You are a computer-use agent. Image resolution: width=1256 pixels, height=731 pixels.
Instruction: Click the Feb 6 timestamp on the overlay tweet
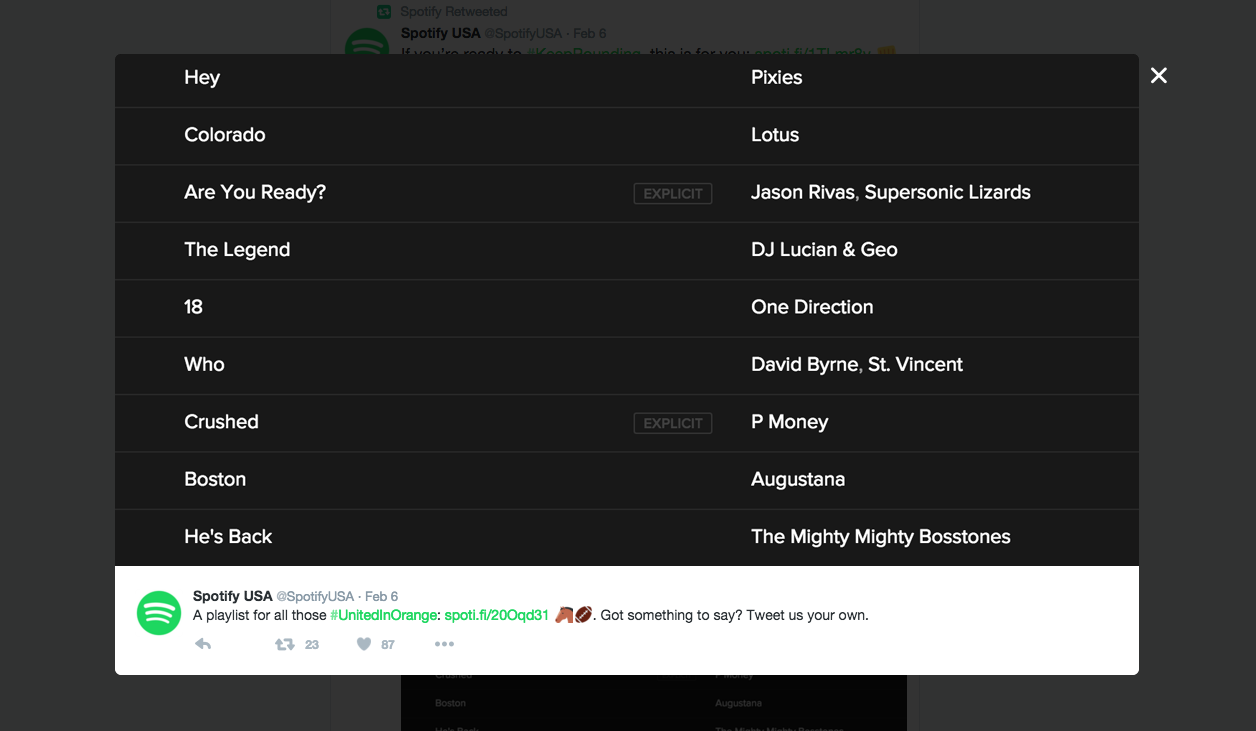(382, 596)
